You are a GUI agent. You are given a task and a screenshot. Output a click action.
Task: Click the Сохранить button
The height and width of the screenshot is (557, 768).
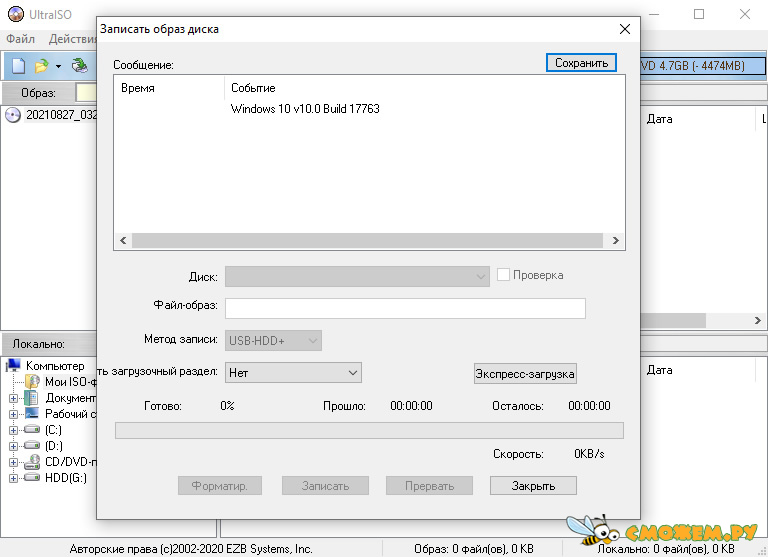581,63
